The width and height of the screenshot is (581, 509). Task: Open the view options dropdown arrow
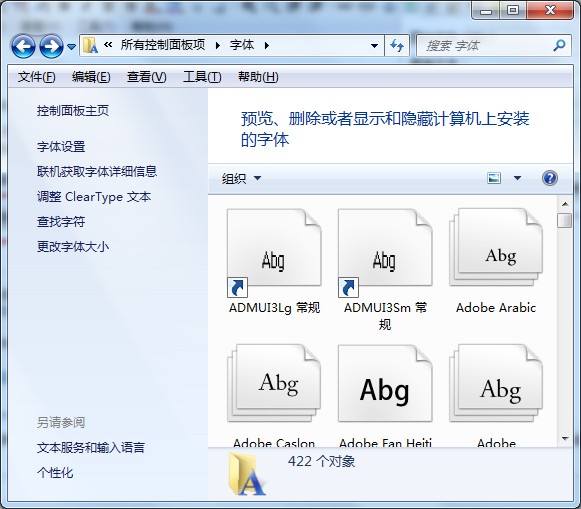[x=518, y=178]
